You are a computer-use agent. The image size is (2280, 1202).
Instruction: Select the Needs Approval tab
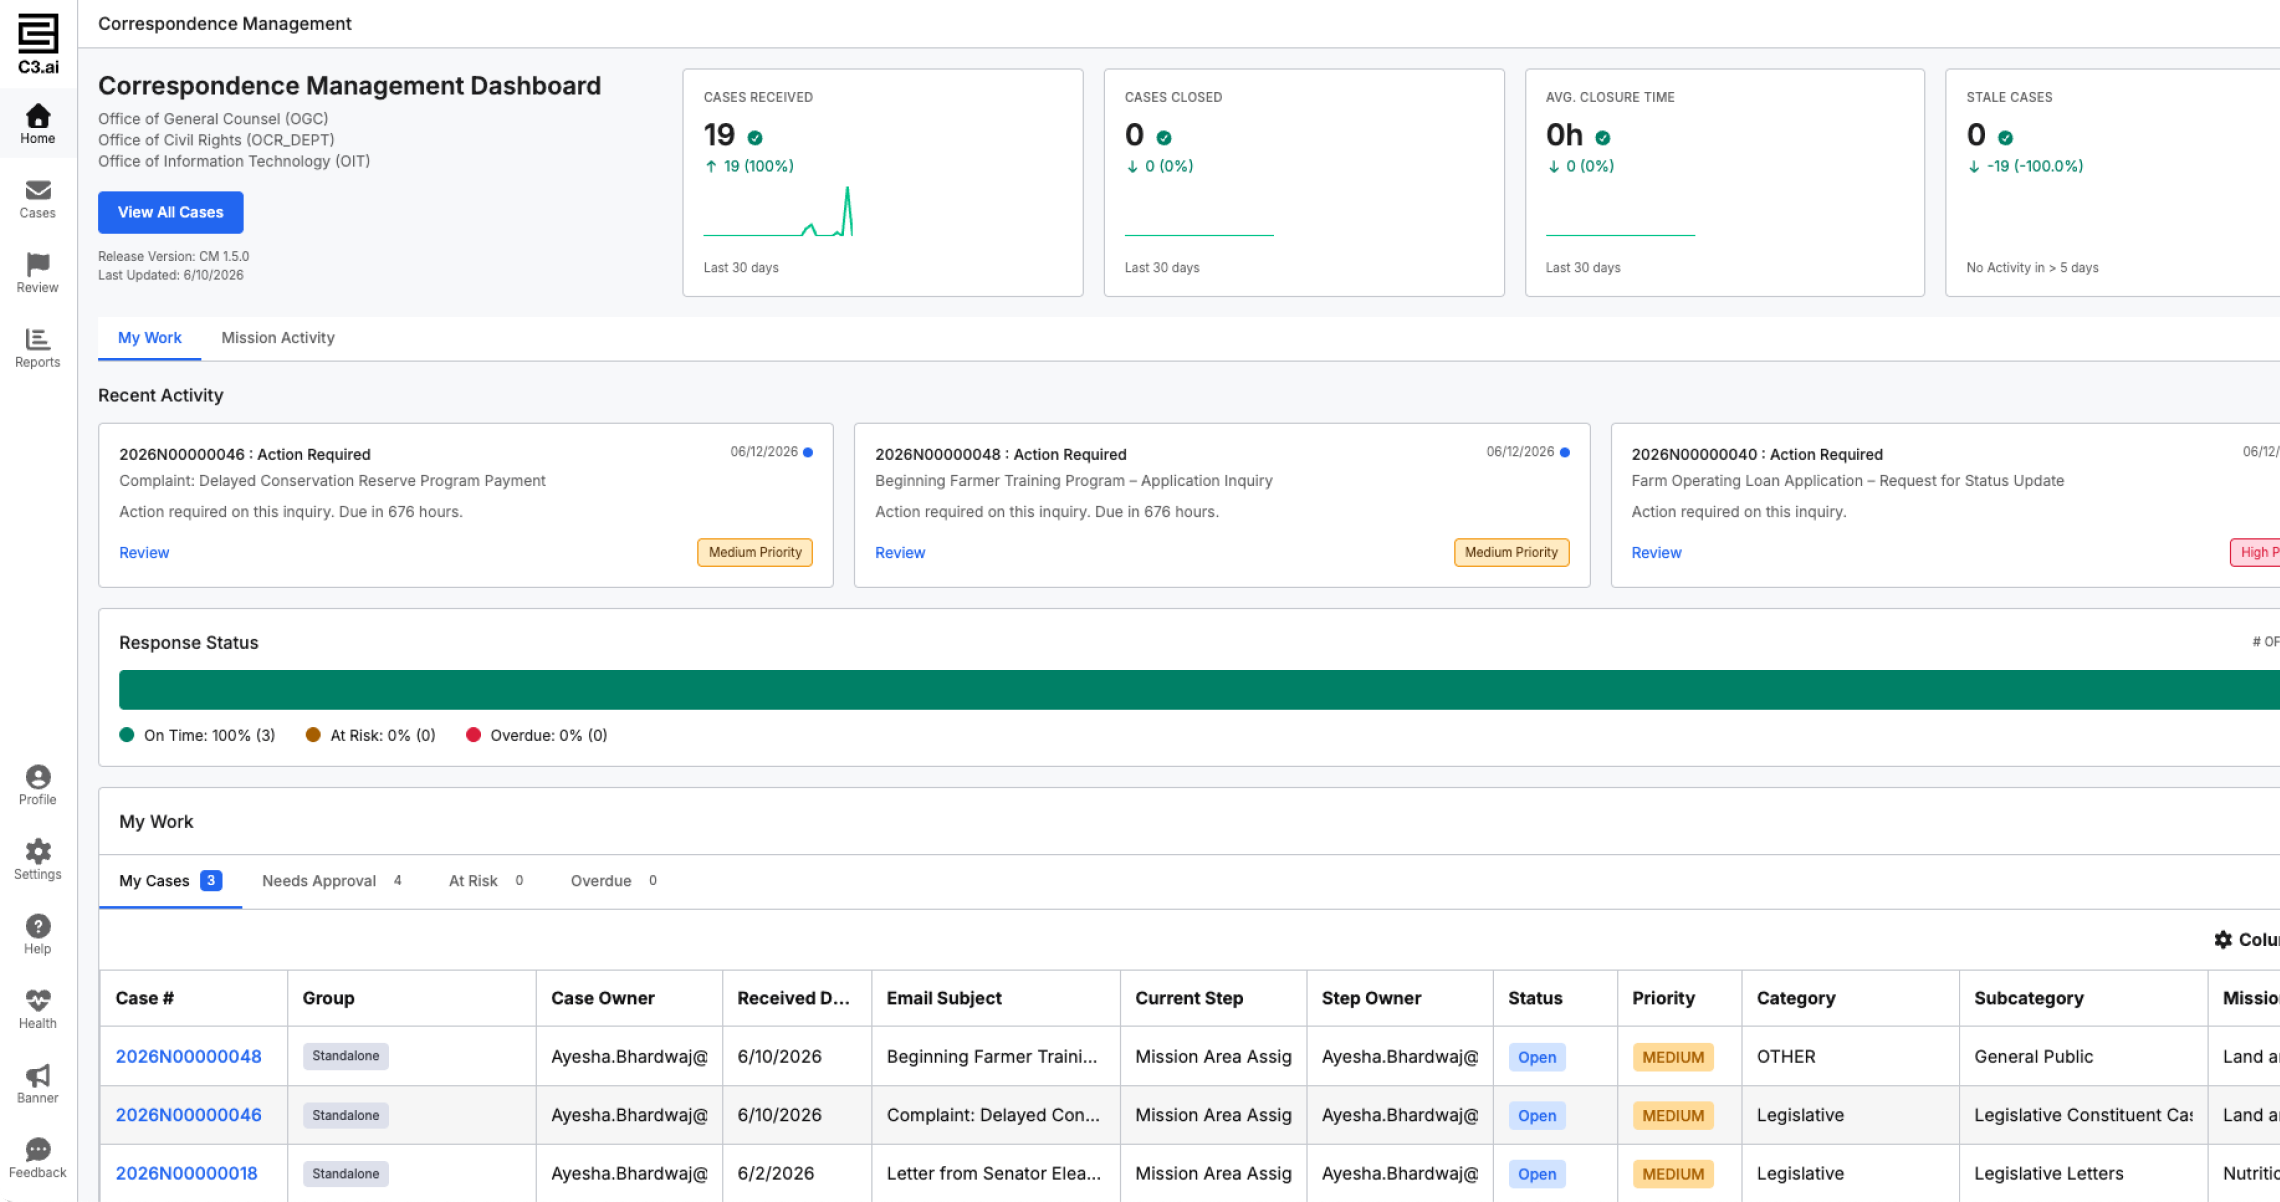click(332, 881)
